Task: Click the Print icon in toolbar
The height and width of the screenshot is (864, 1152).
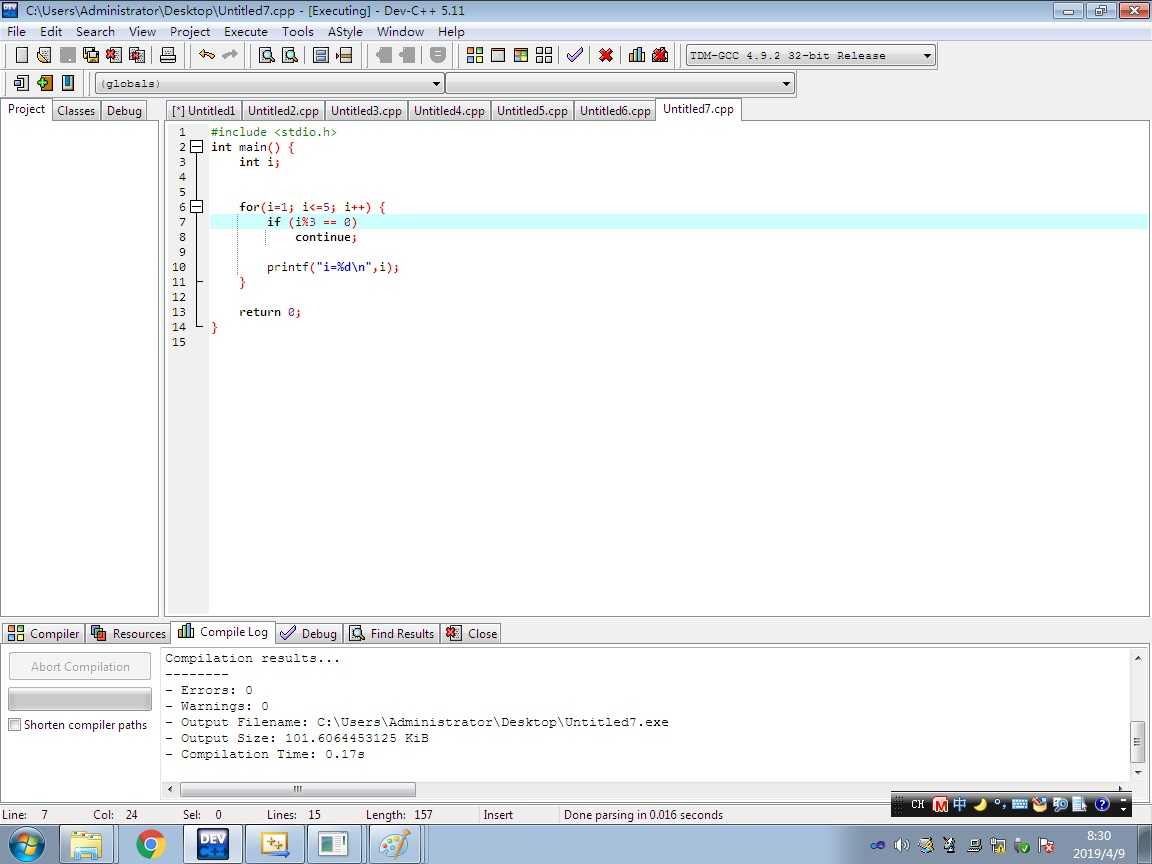Action: click(x=168, y=55)
